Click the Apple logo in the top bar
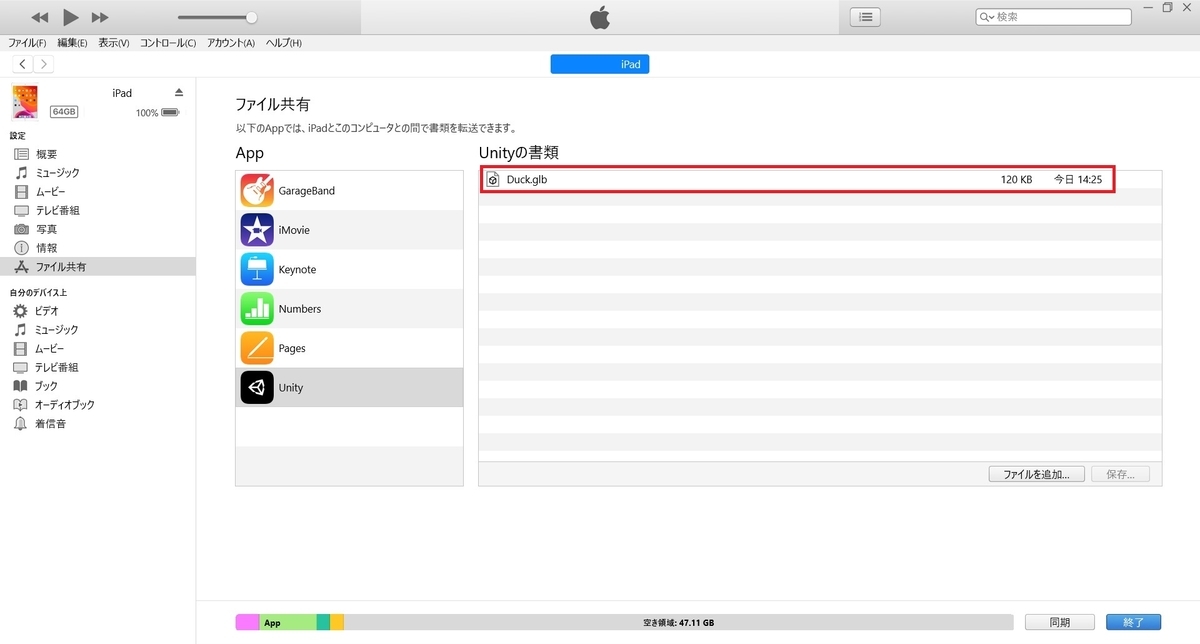The image size is (1200, 644). pyautogui.click(x=600, y=17)
